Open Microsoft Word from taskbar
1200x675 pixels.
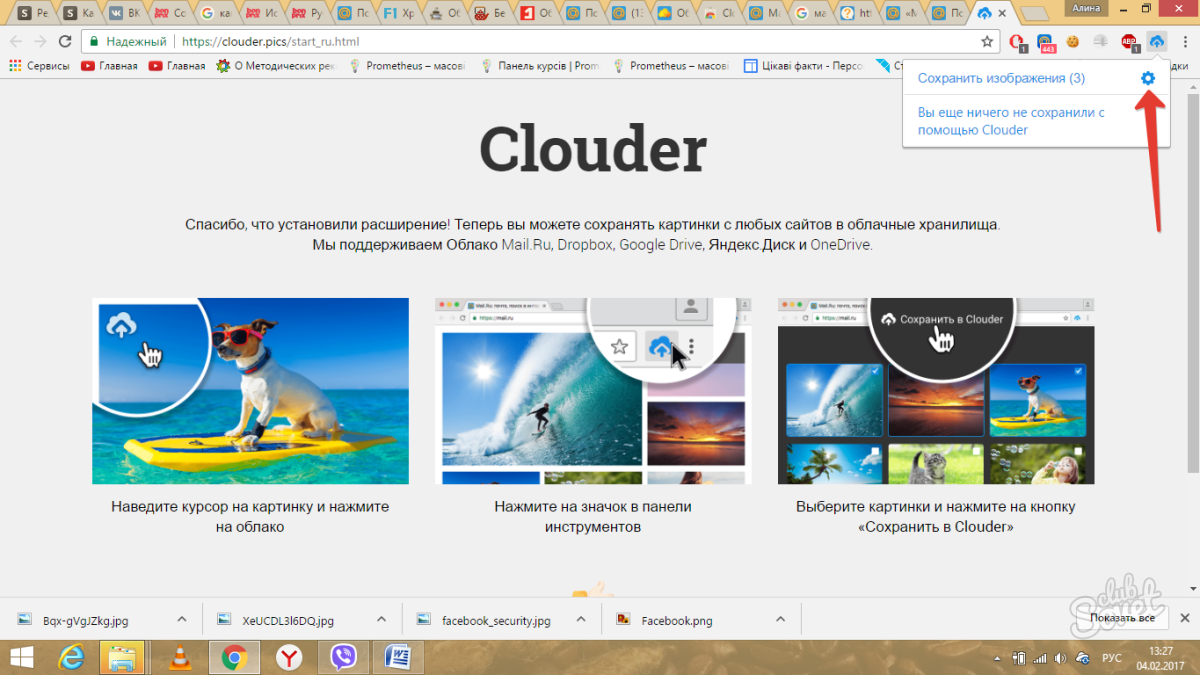[x=399, y=657]
